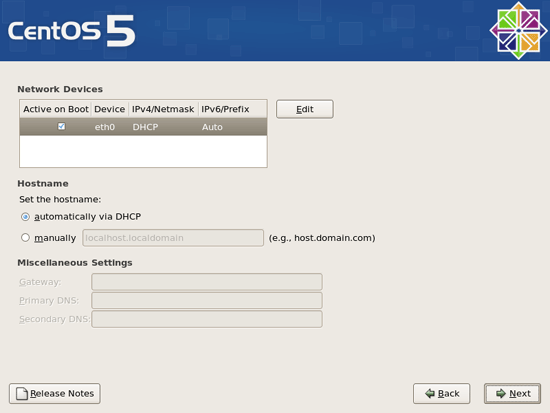Viewport: 550px width, 413px height.
Task: Select the eth0 DHCP device row
Action: pyautogui.click(x=143, y=127)
